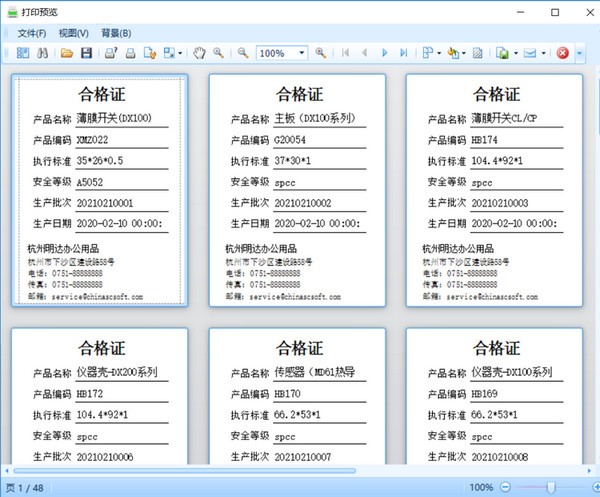Click product code XMZ022
The height and width of the screenshot is (497, 600).
[92, 140]
